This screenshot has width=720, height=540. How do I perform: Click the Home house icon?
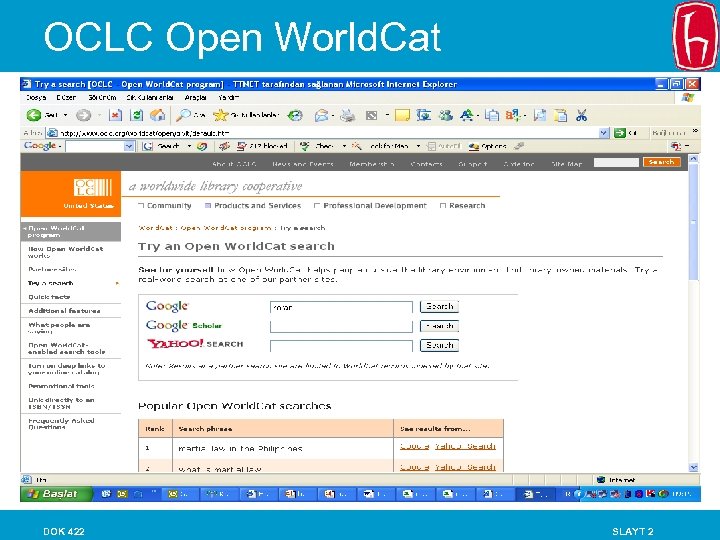coord(157,115)
